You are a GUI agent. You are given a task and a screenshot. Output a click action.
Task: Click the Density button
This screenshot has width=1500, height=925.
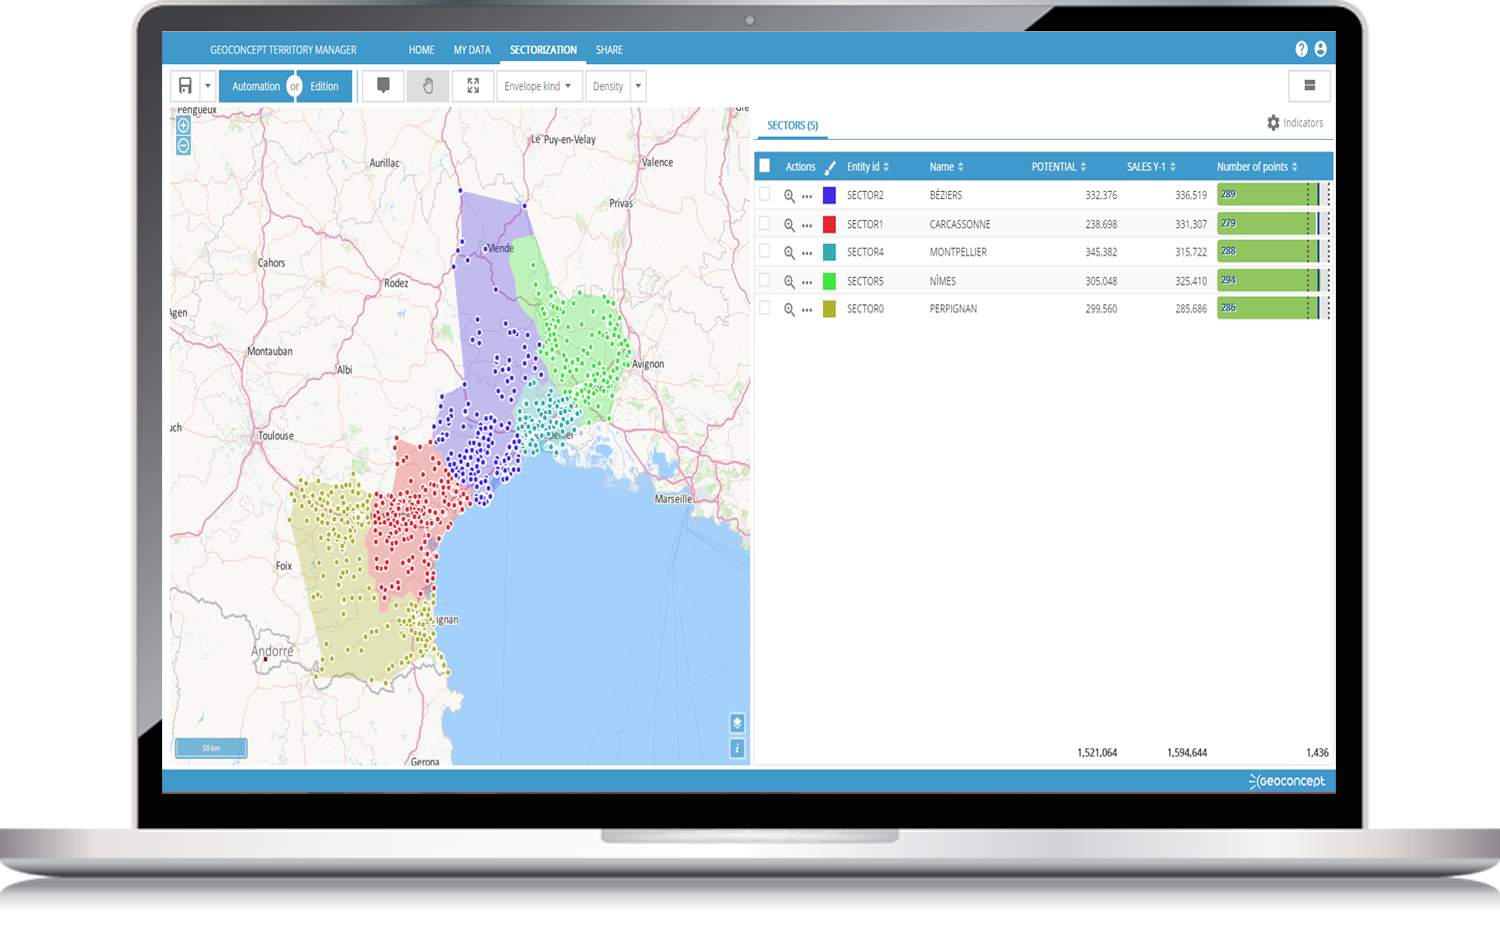click(608, 86)
